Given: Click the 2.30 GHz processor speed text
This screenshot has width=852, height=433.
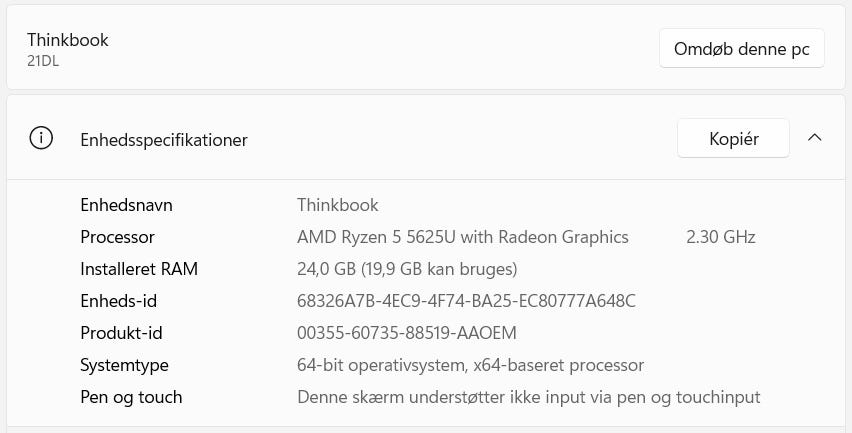Looking at the screenshot, I should click(720, 237).
